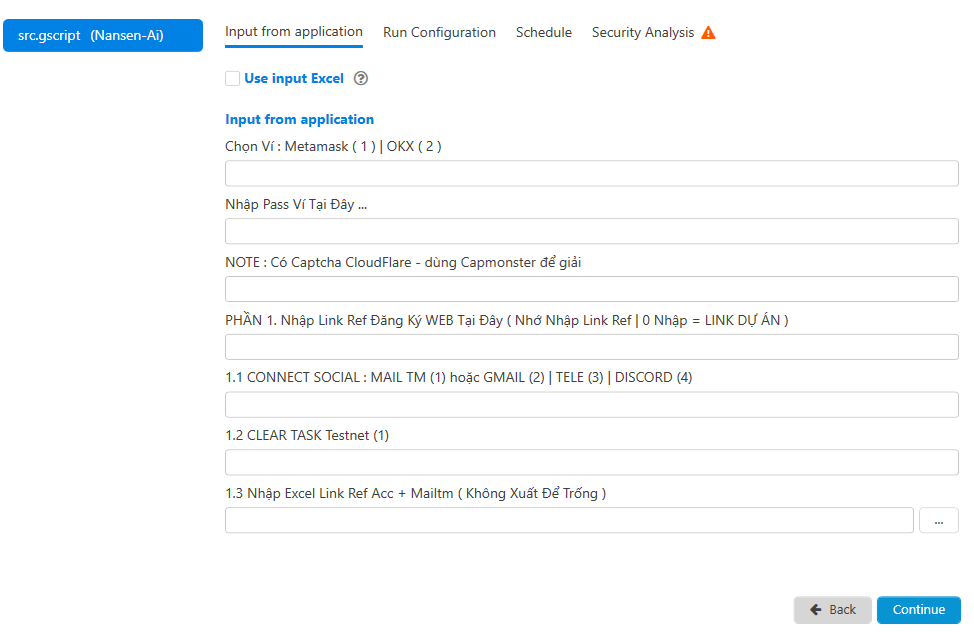Click the Security Analysis warning triangle icon
This screenshot has width=974, height=641.
(708, 32)
